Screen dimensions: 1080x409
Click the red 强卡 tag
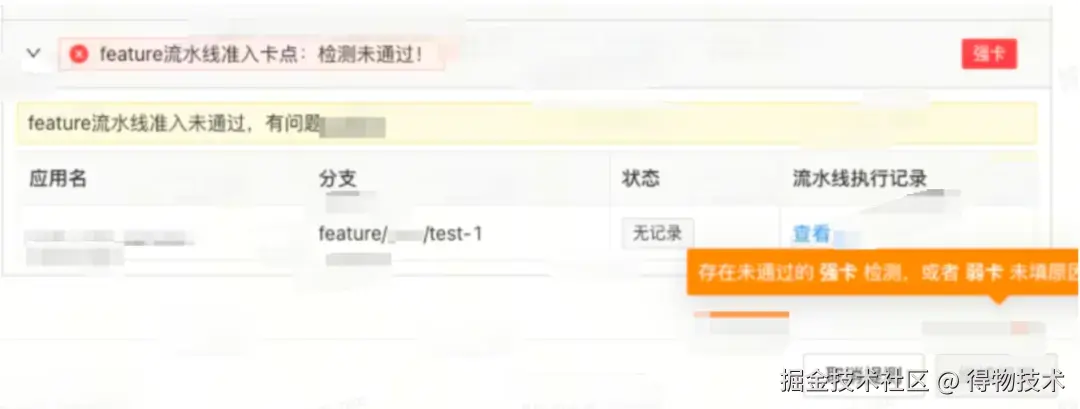[x=989, y=54]
